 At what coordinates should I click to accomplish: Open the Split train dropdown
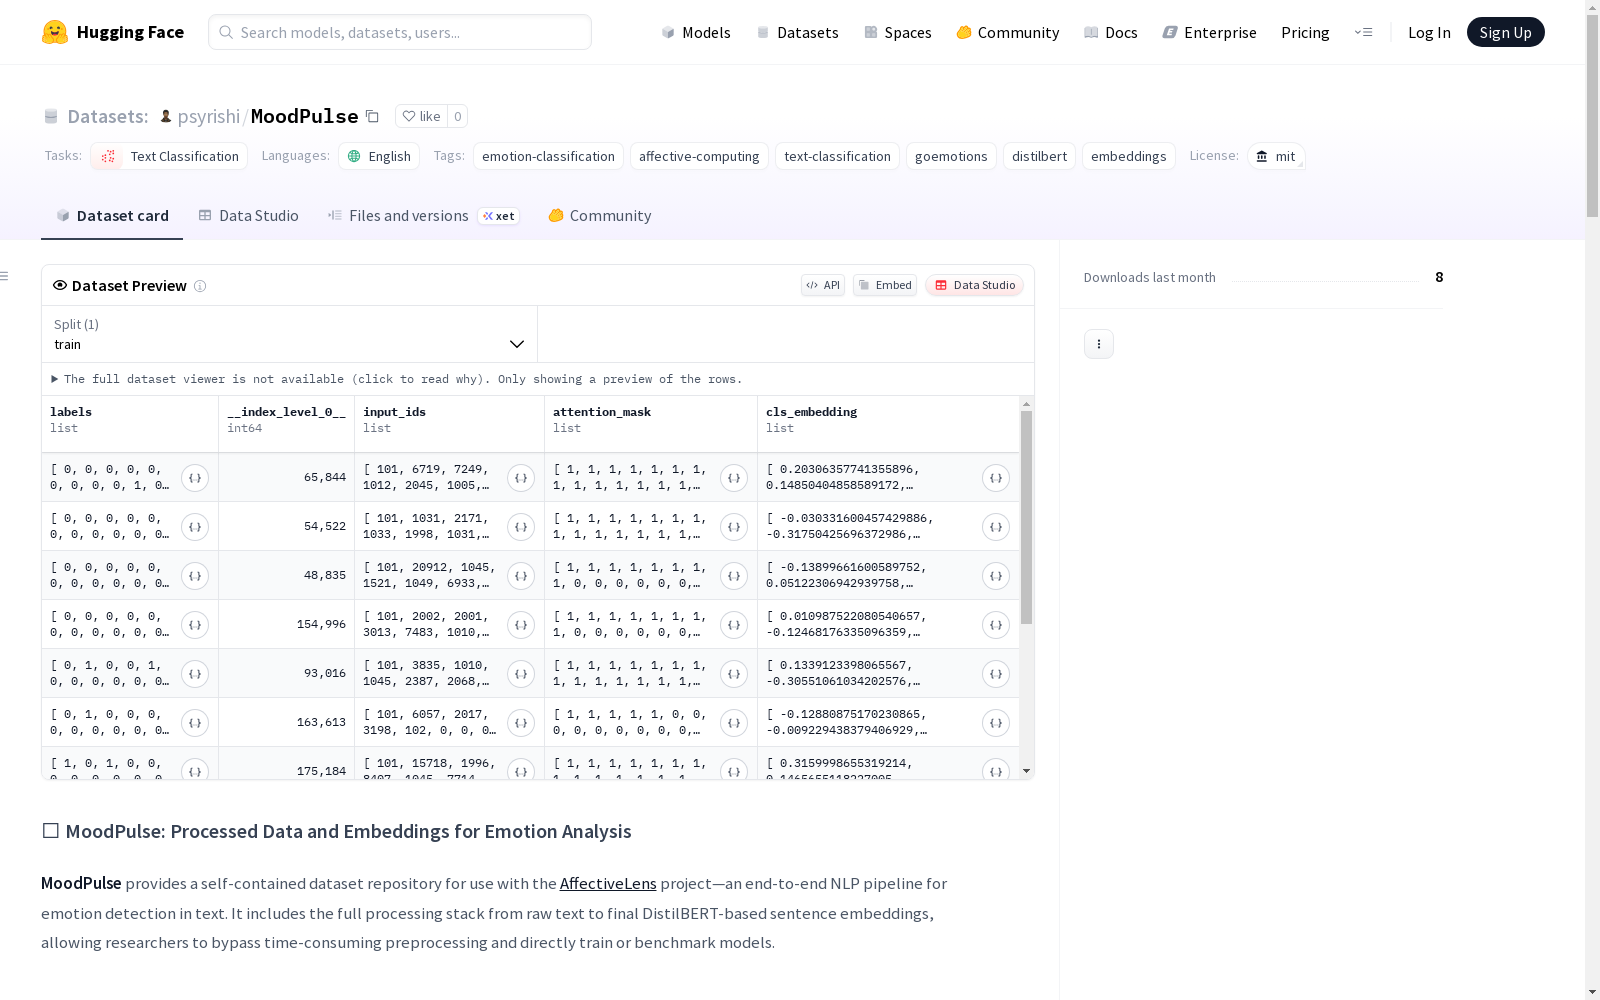pos(289,334)
